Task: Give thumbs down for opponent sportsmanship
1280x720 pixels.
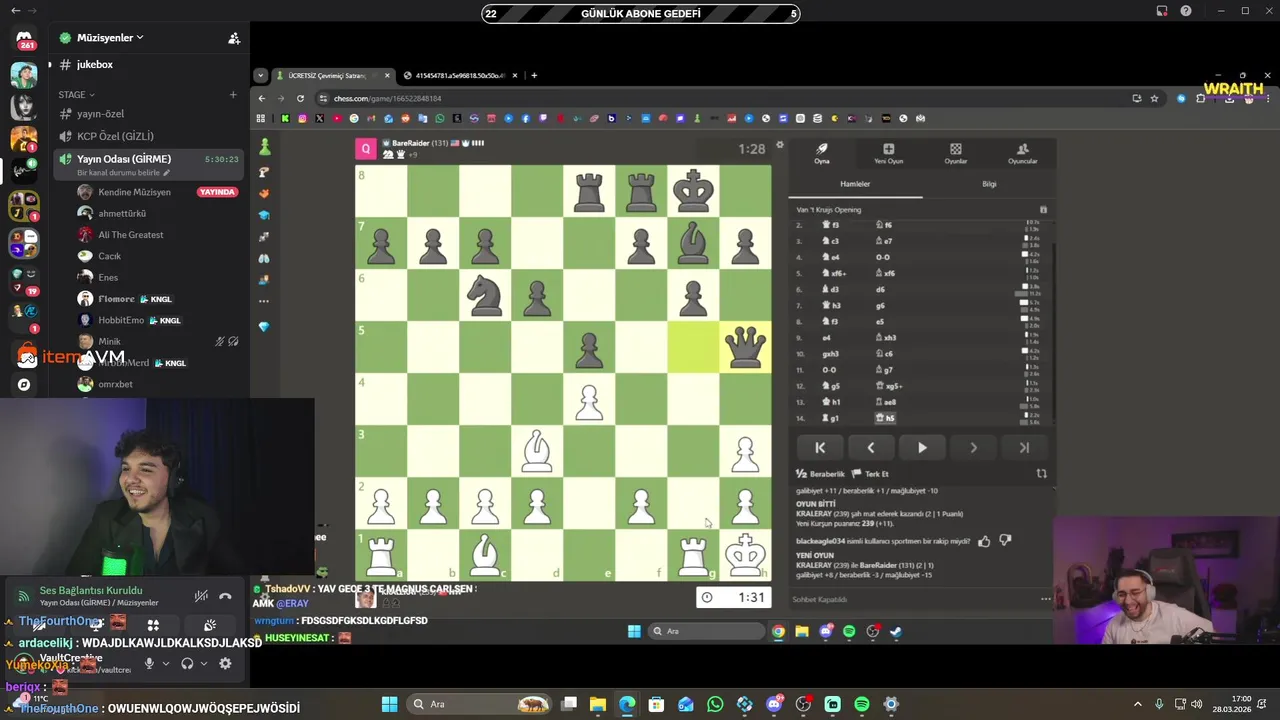Action: point(1005,541)
